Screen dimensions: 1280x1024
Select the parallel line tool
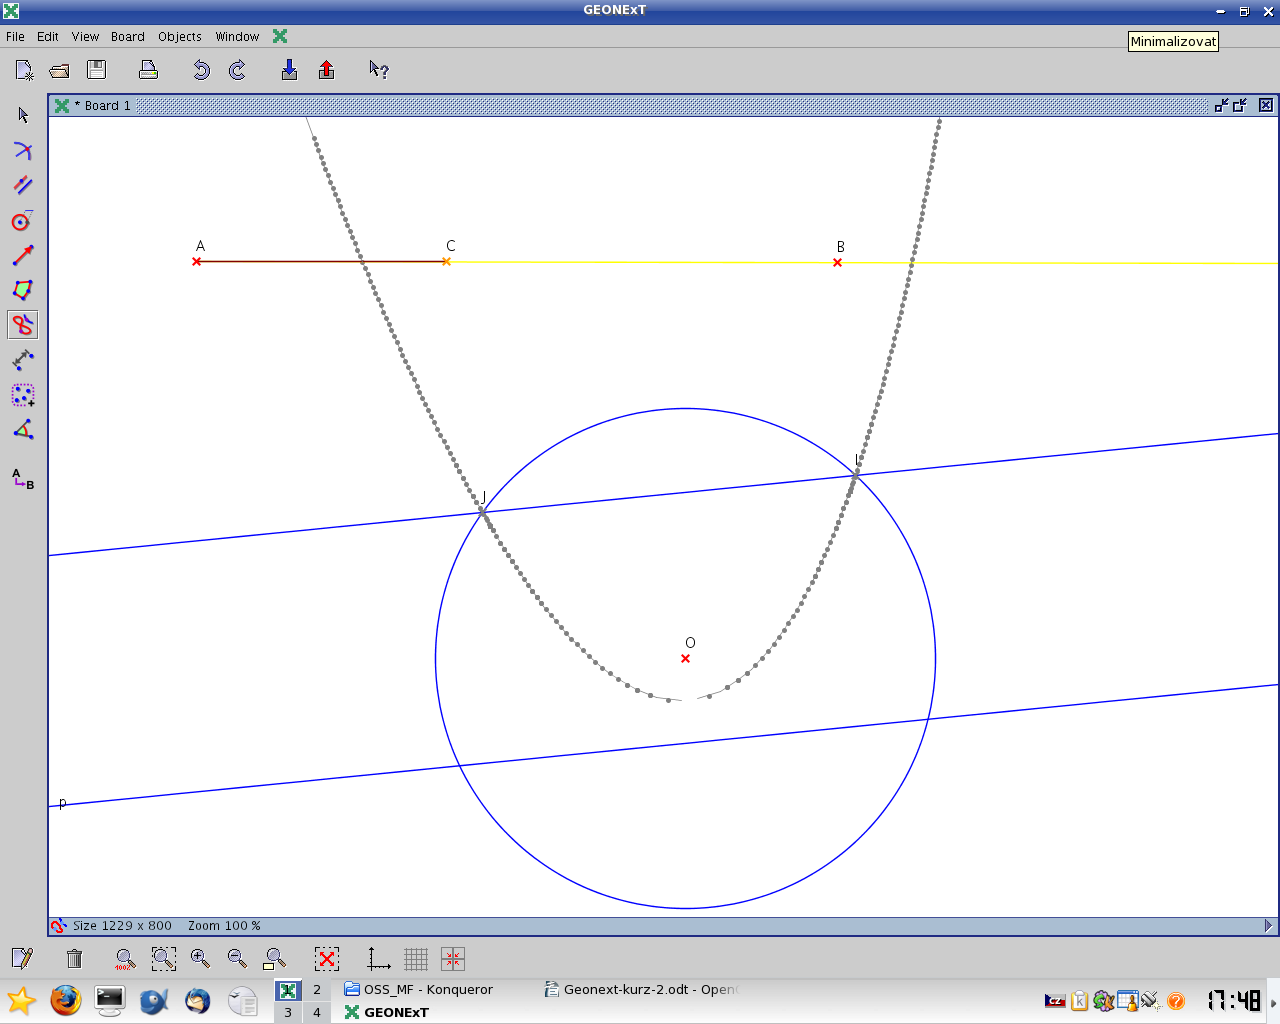[23, 185]
